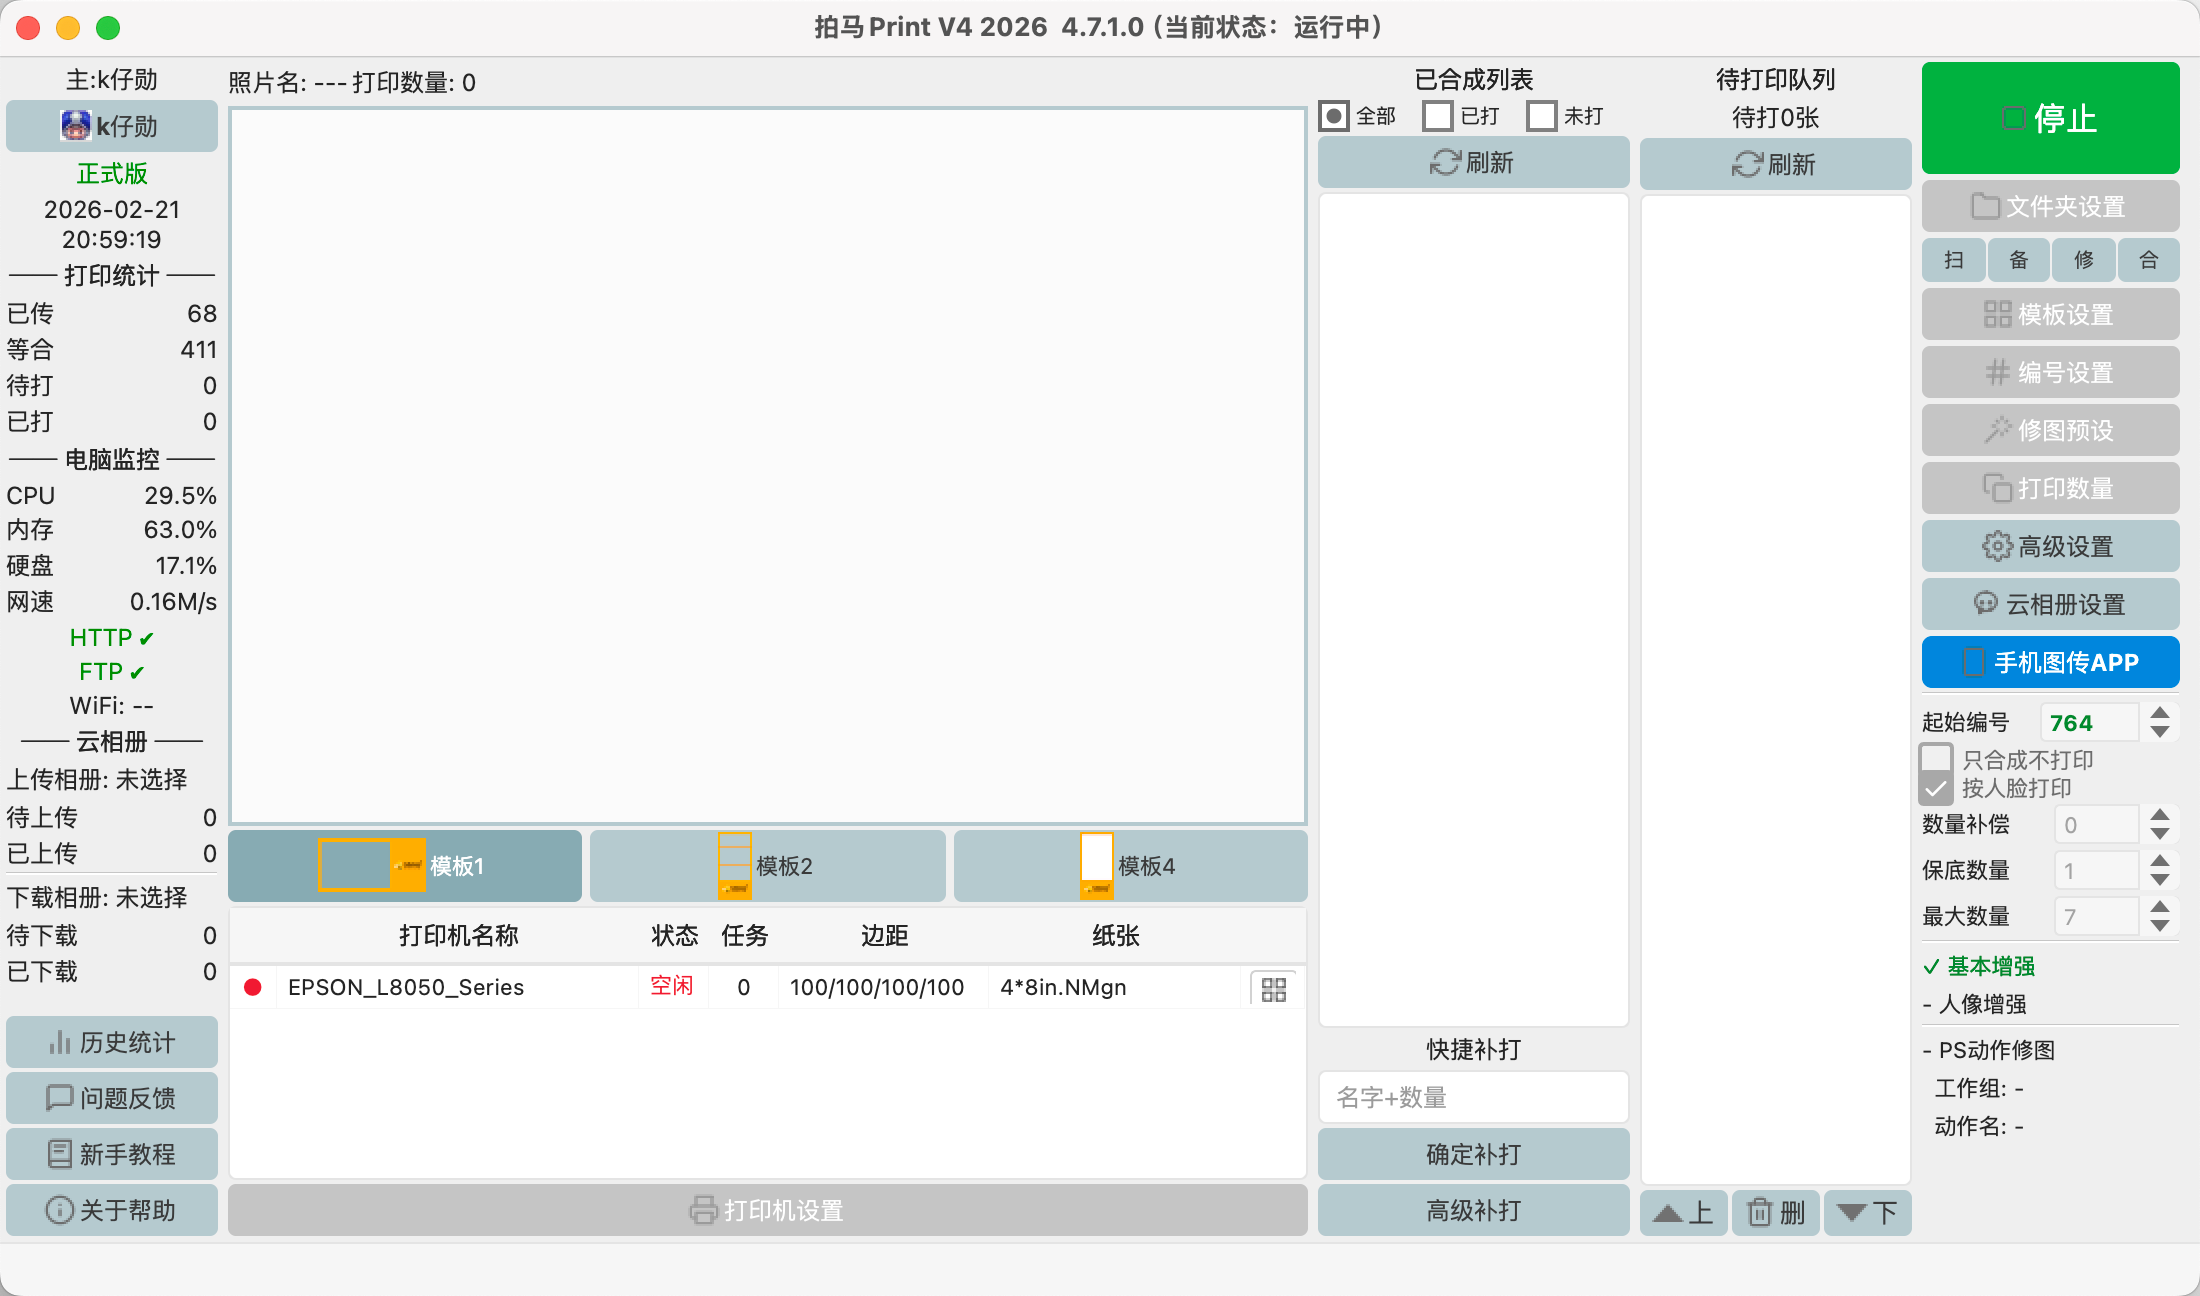
Task: Increase the 数量补偿 value
Action: 2160,815
